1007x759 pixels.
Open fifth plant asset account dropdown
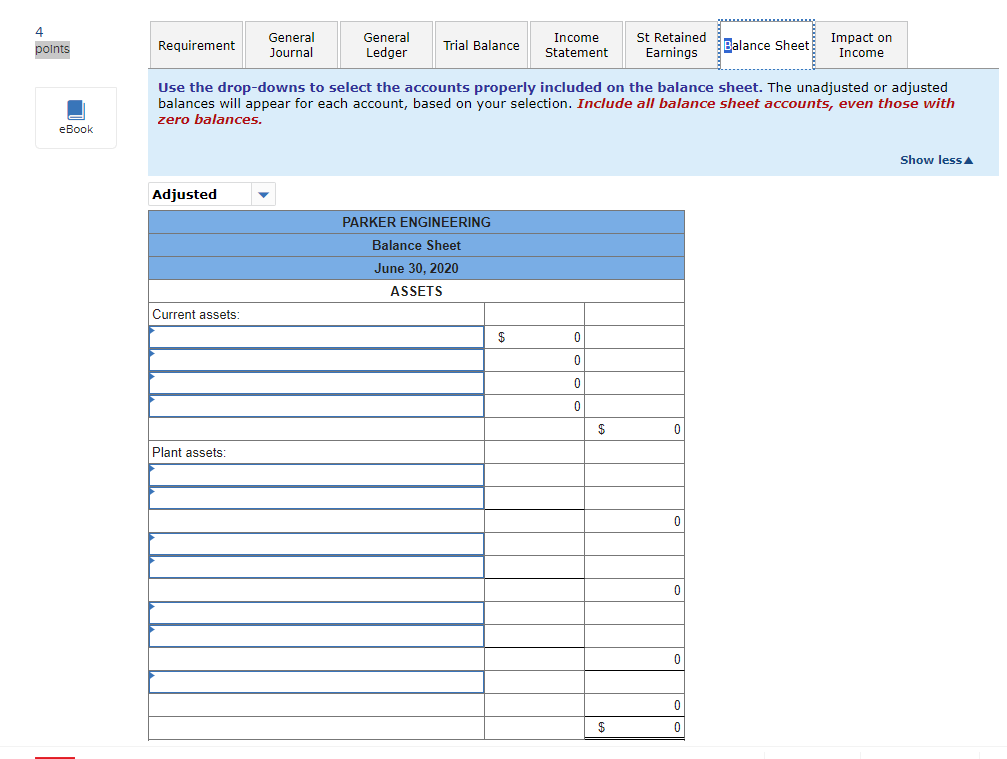tap(317, 613)
